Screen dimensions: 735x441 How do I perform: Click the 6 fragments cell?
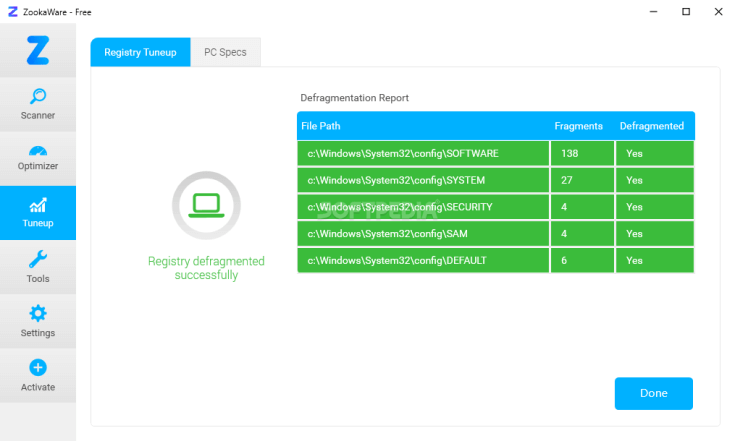click(582, 260)
